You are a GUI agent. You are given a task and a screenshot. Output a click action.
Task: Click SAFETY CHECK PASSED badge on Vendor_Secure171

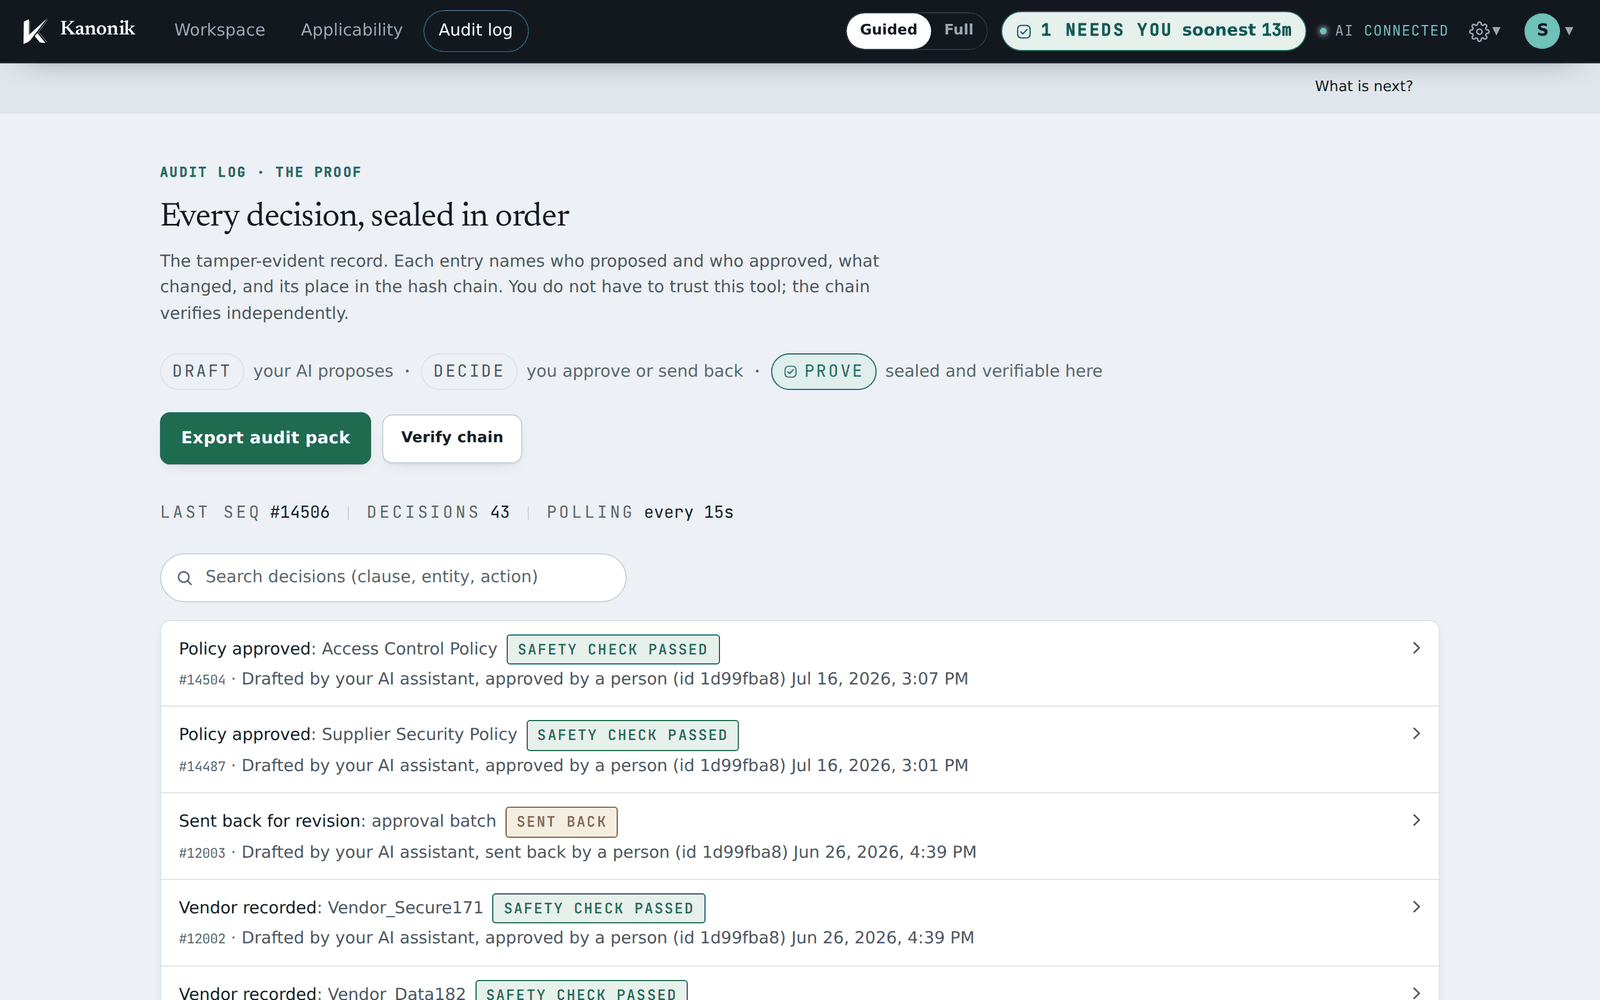599,908
